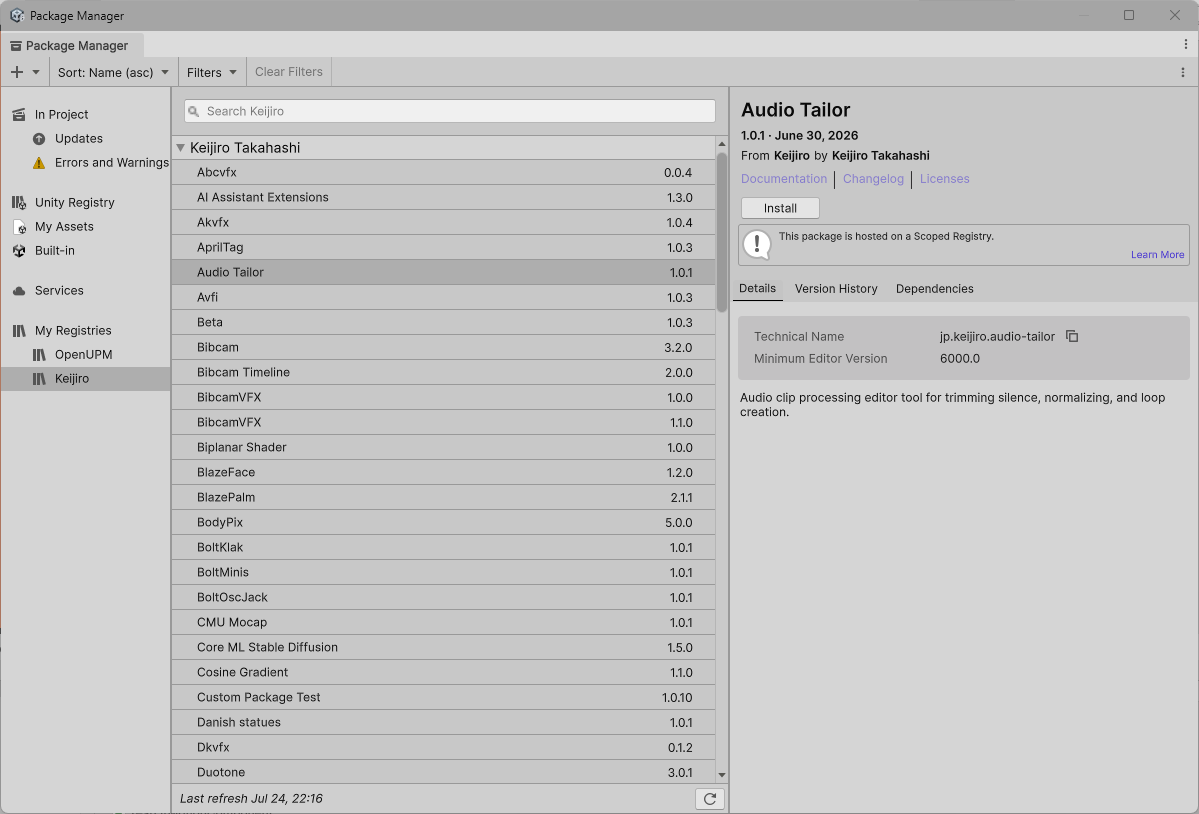Image resolution: width=1199 pixels, height=814 pixels.
Task: Click the Errors and Warnings triangle icon
Action: coord(39,163)
